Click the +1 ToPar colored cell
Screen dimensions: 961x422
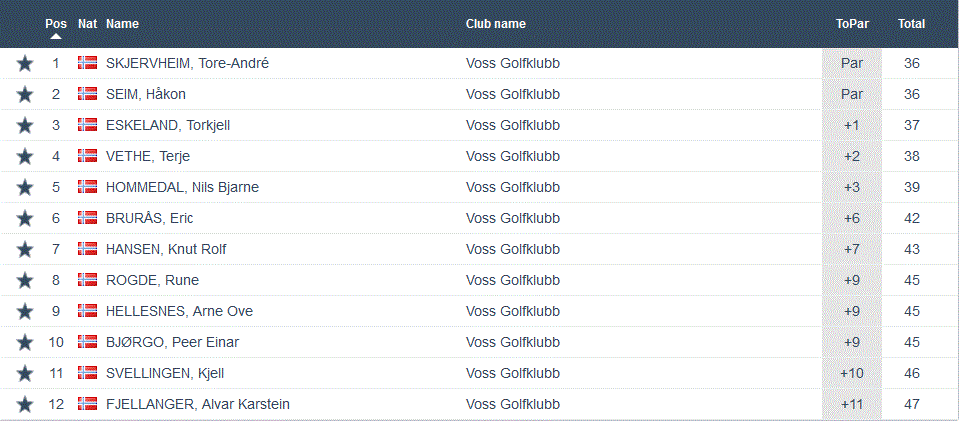tap(851, 126)
